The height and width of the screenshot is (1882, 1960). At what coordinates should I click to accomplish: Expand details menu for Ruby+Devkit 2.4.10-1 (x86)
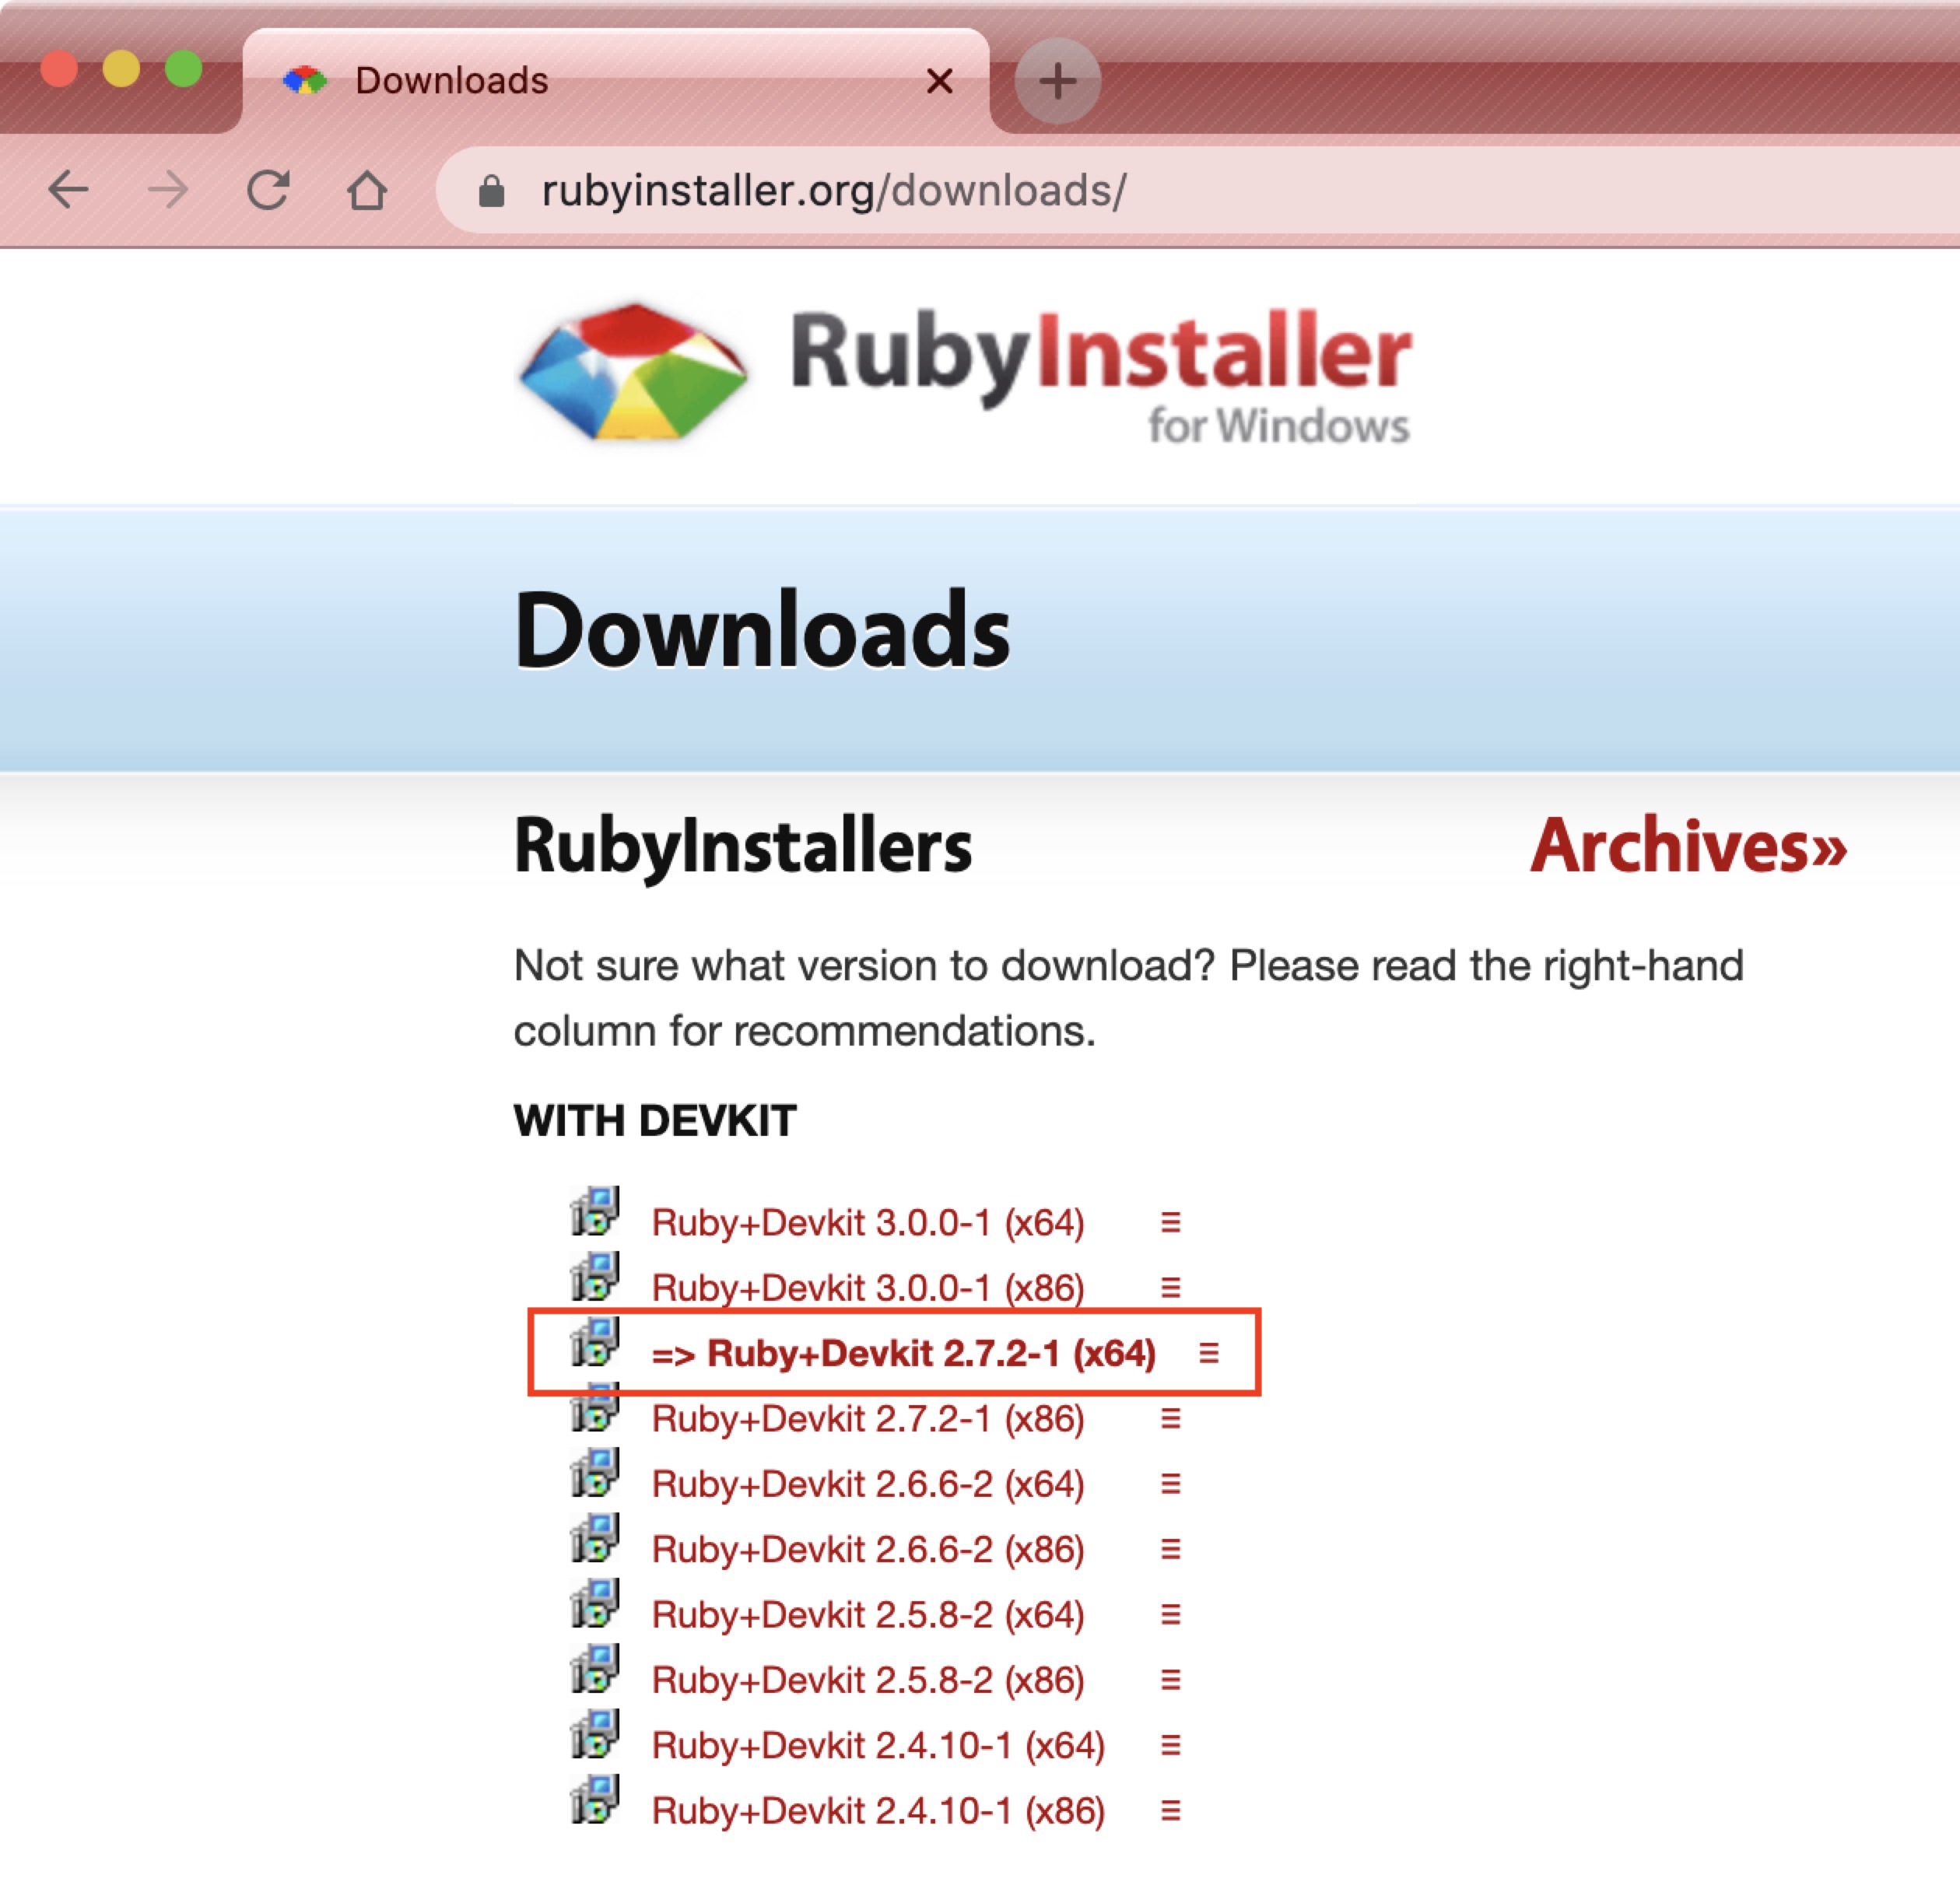(x=1170, y=1810)
